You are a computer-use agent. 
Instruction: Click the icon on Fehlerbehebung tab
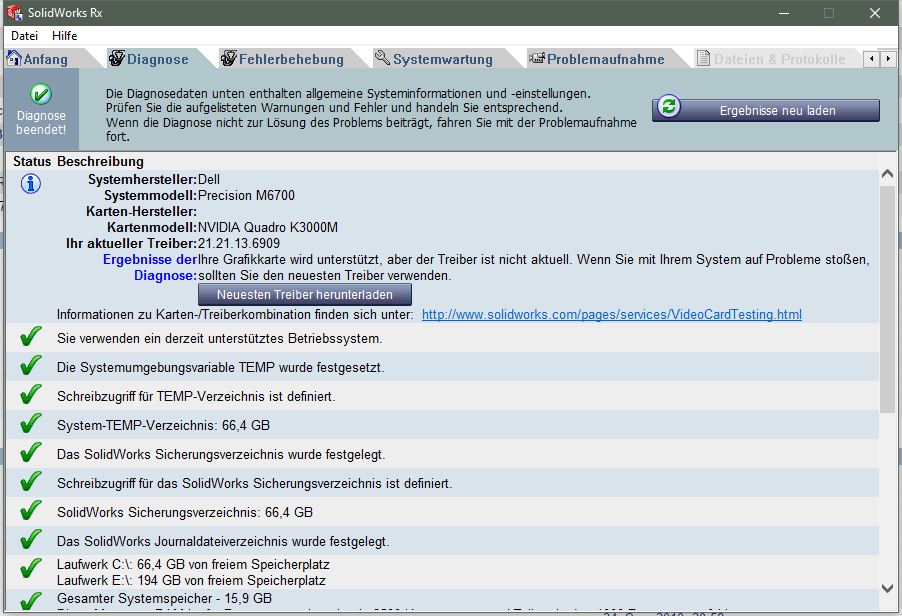pyautogui.click(x=229, y=58)
